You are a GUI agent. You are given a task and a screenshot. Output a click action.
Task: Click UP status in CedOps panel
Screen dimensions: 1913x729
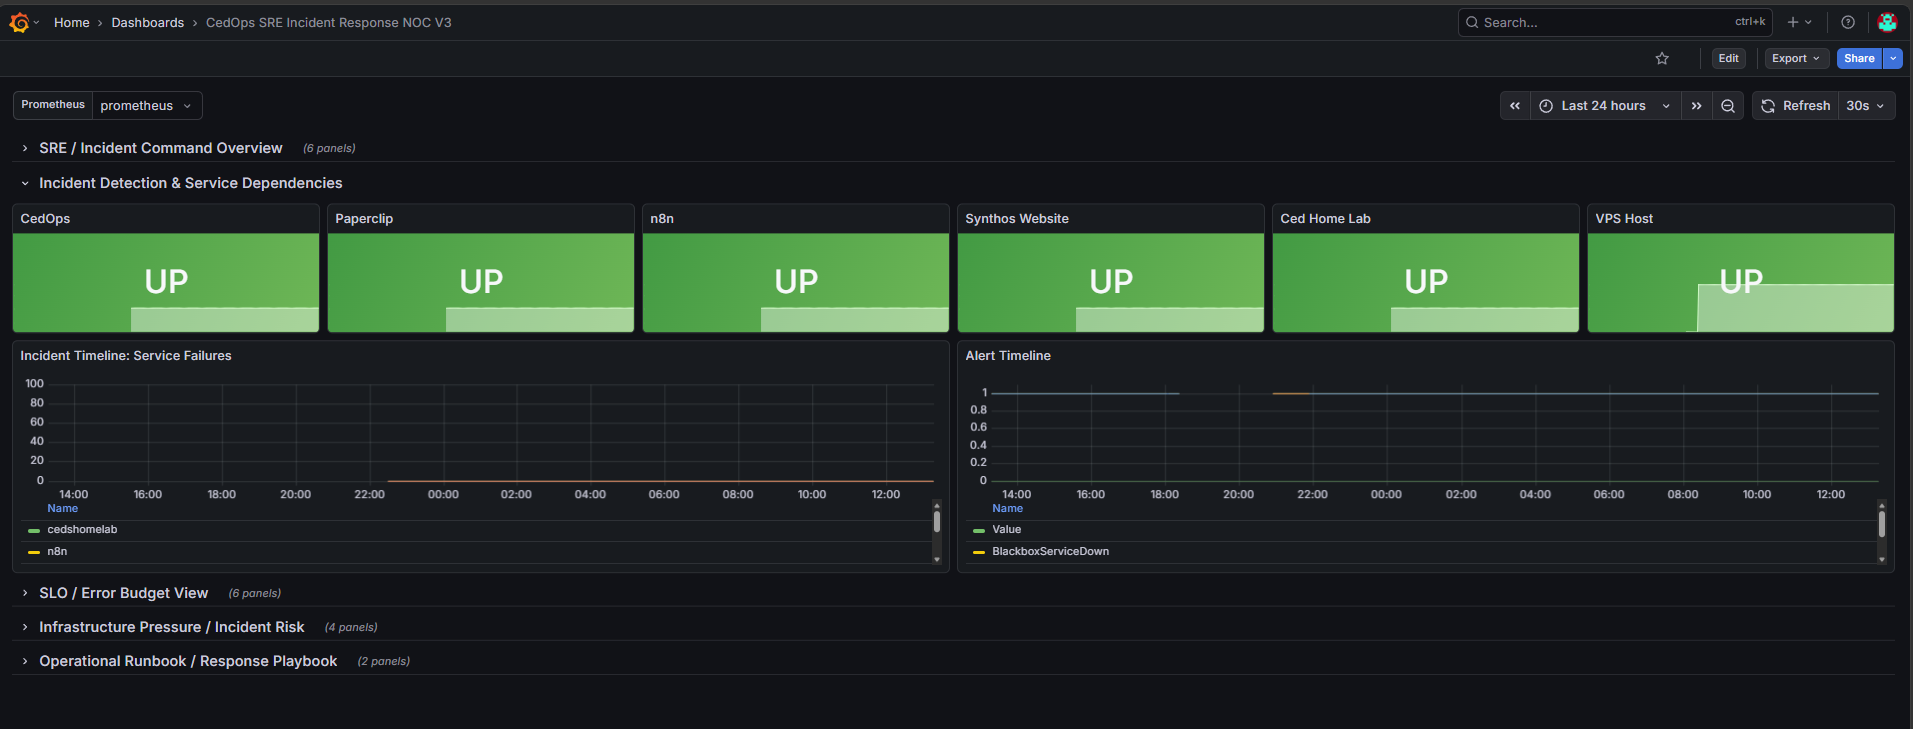tap(166, 282)
